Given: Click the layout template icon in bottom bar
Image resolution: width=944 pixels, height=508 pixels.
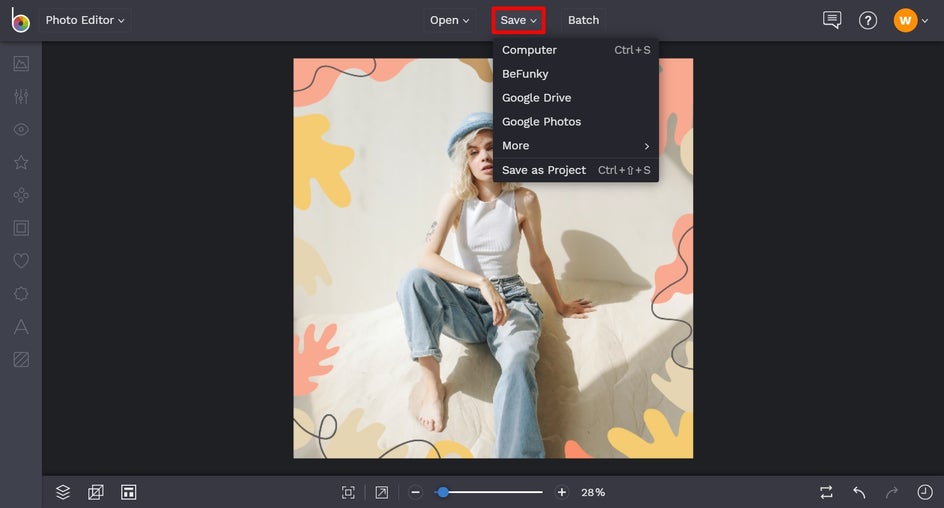Looking at the screenshot, I should click(x=128, y=492).
